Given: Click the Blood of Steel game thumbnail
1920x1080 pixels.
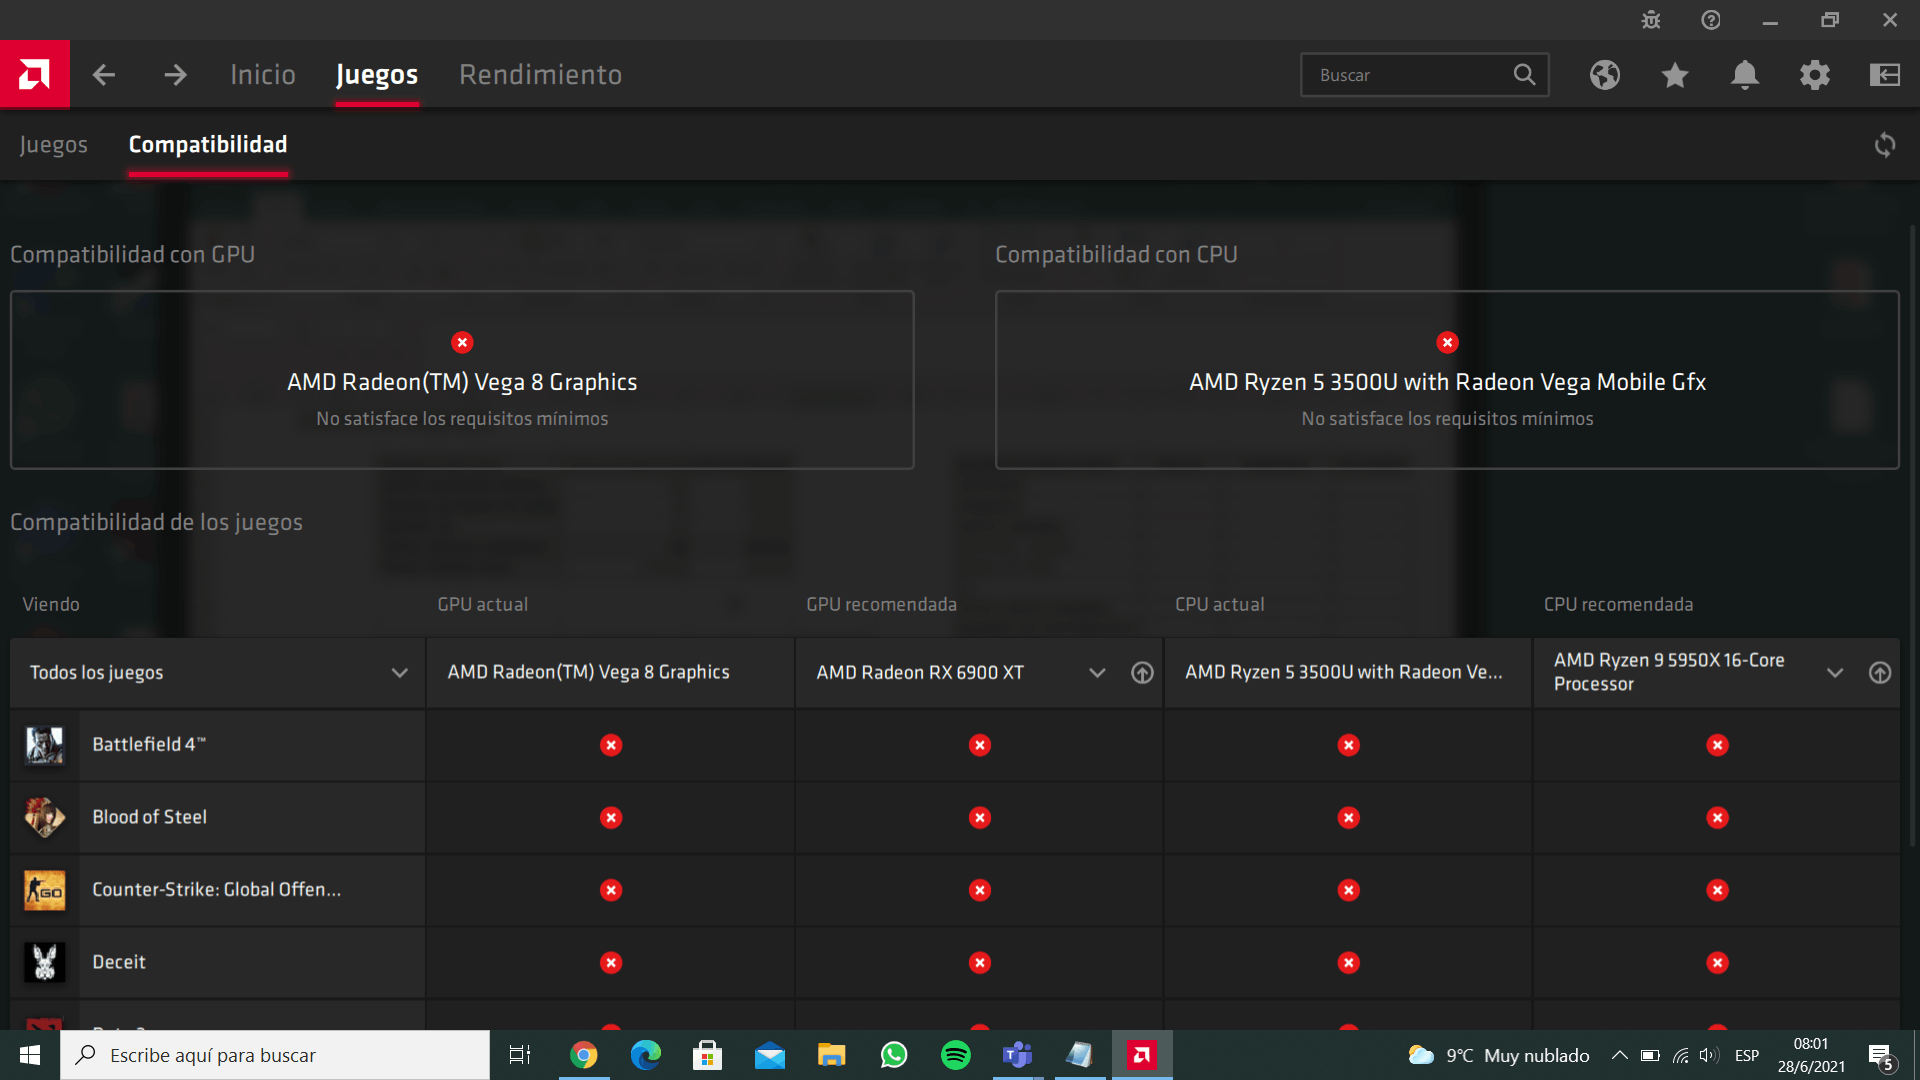Looking at the screenshot, I should pos(44,816).
